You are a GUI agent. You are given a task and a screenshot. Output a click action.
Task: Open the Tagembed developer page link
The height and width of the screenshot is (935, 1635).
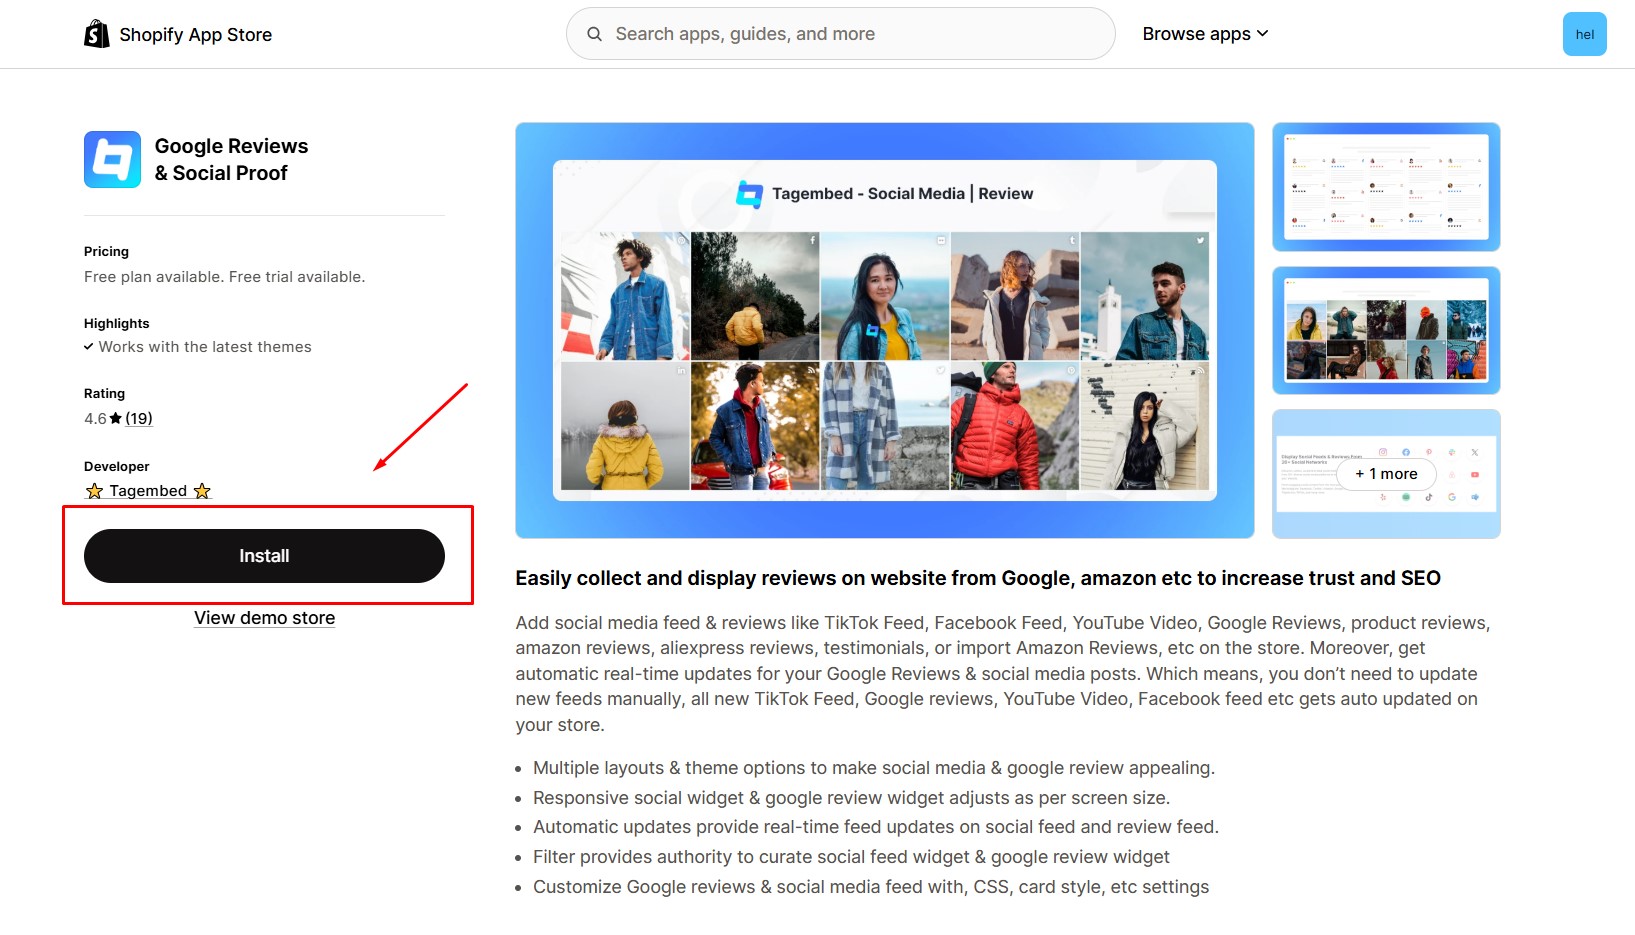147,490
